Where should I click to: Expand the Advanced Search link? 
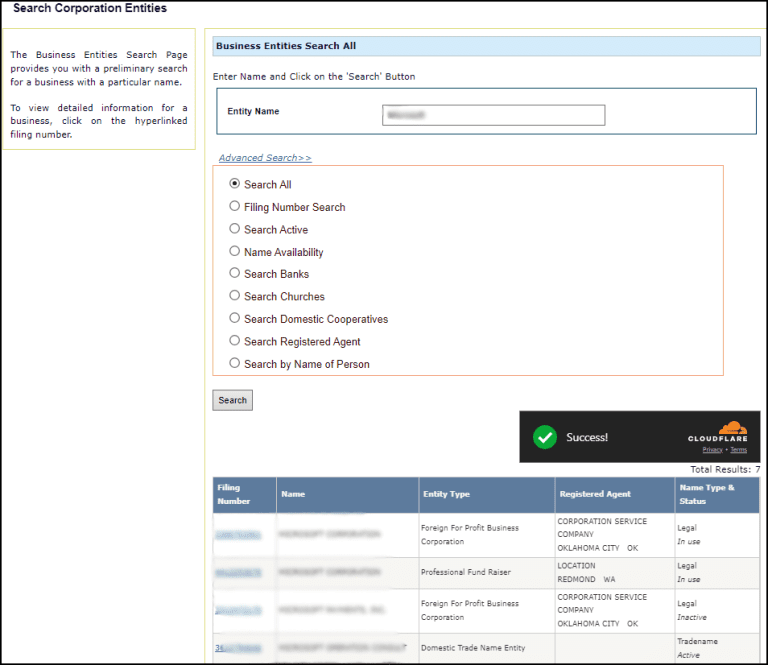265,158
